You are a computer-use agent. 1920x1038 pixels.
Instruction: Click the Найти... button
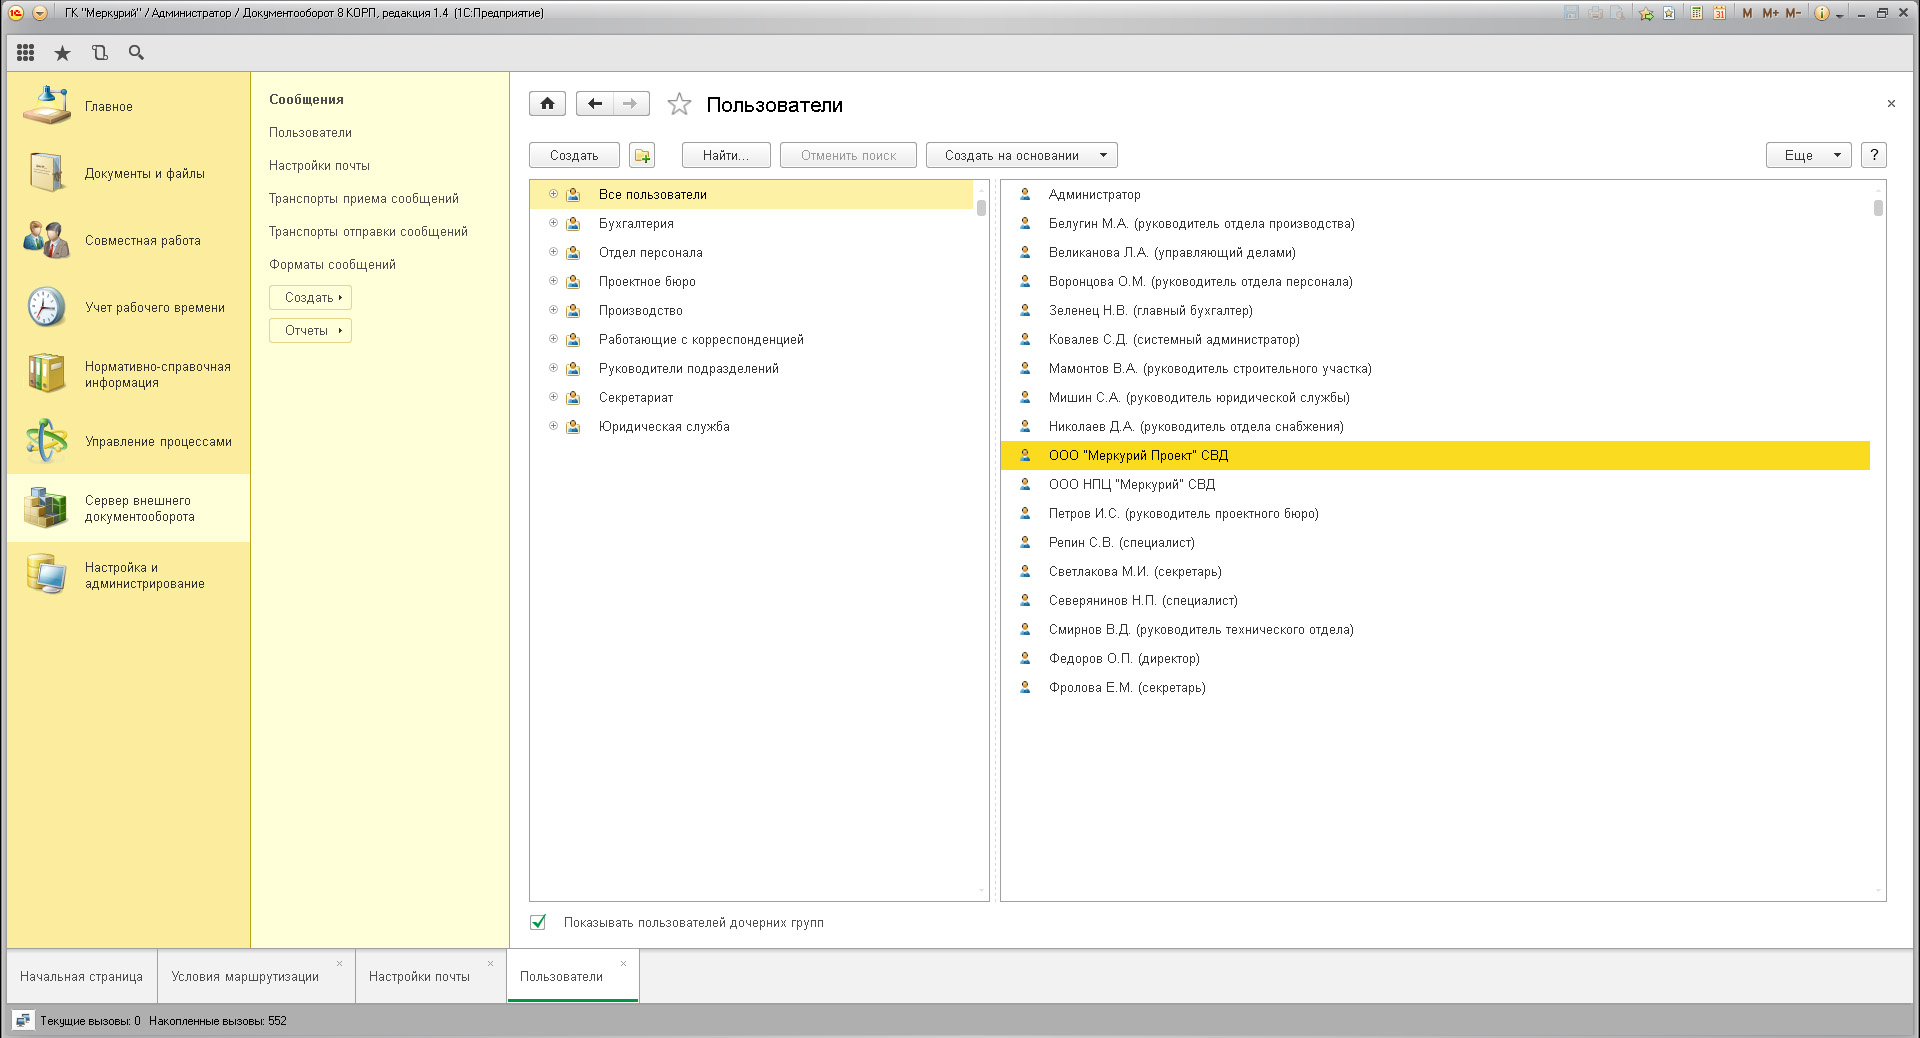pyautogui.click(x=726, y=155)
